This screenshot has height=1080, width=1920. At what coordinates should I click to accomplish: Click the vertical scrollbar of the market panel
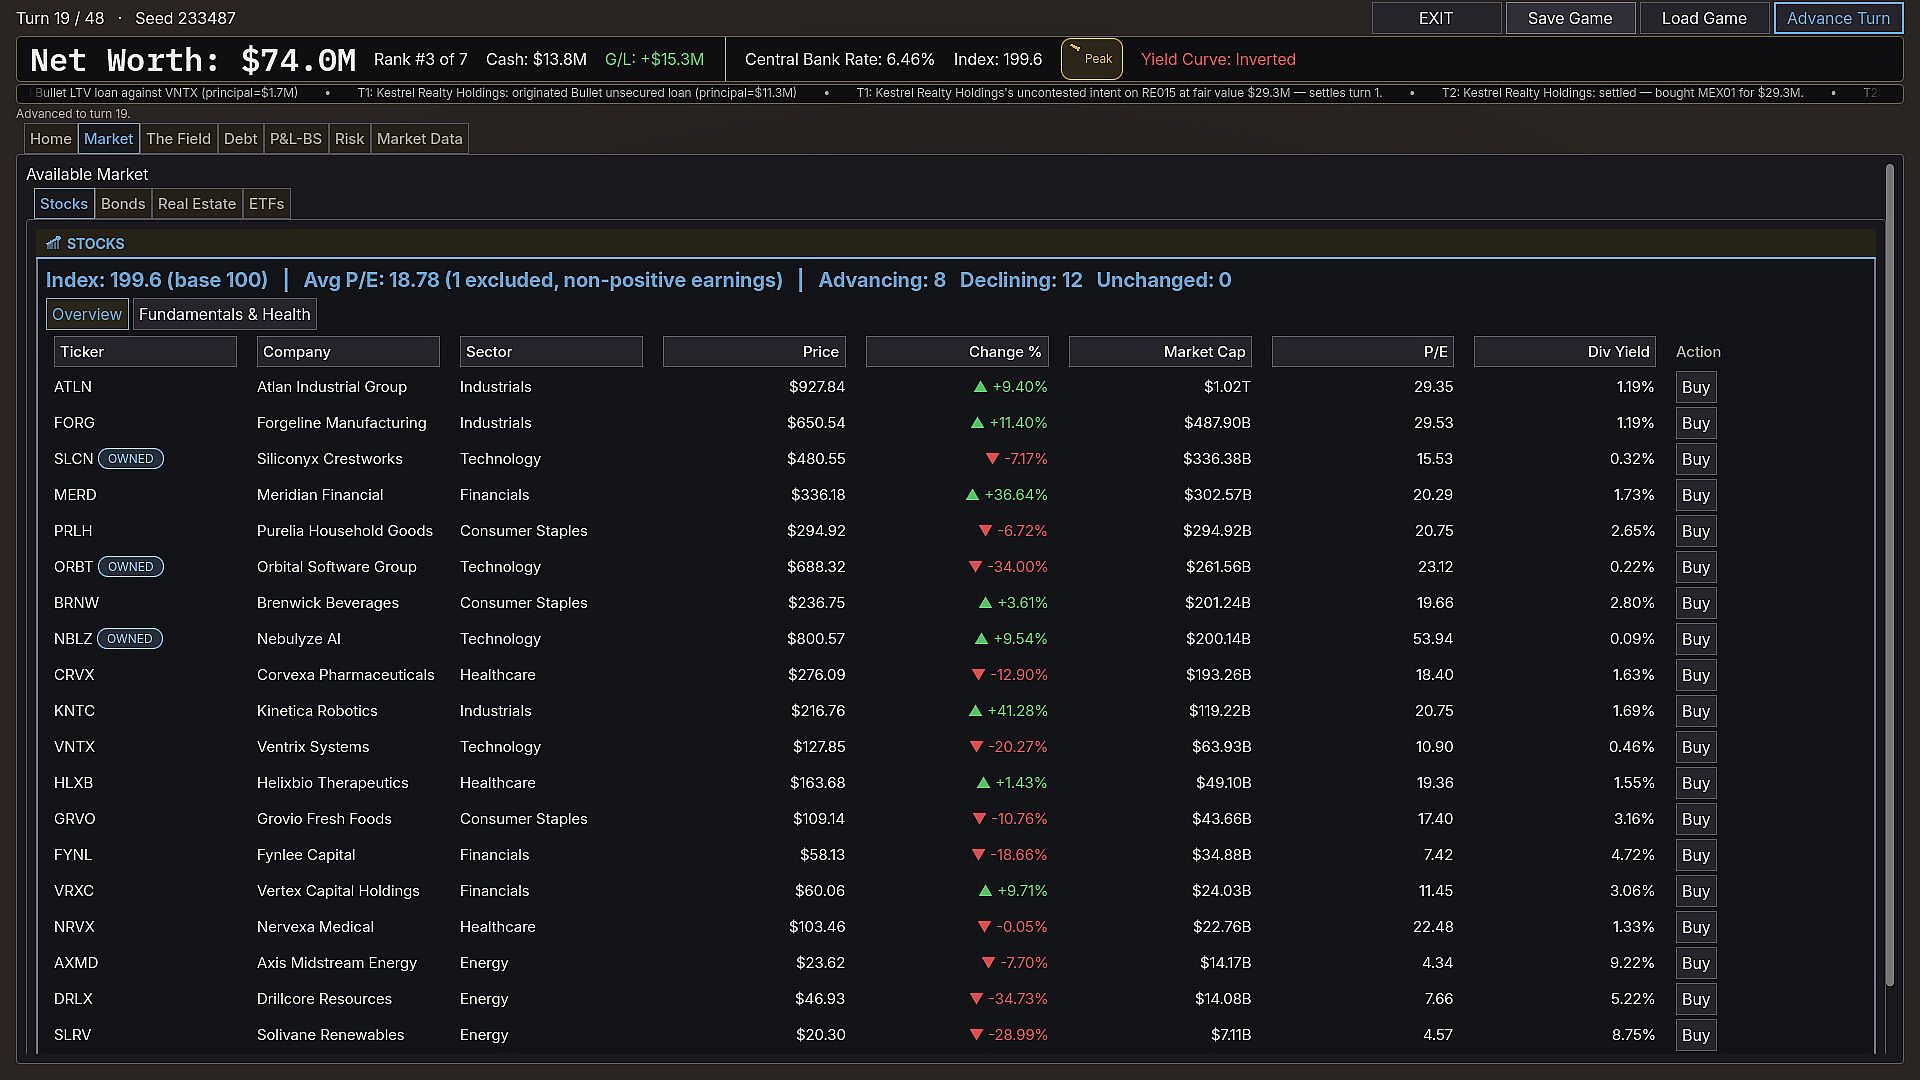pos(1890,575)
